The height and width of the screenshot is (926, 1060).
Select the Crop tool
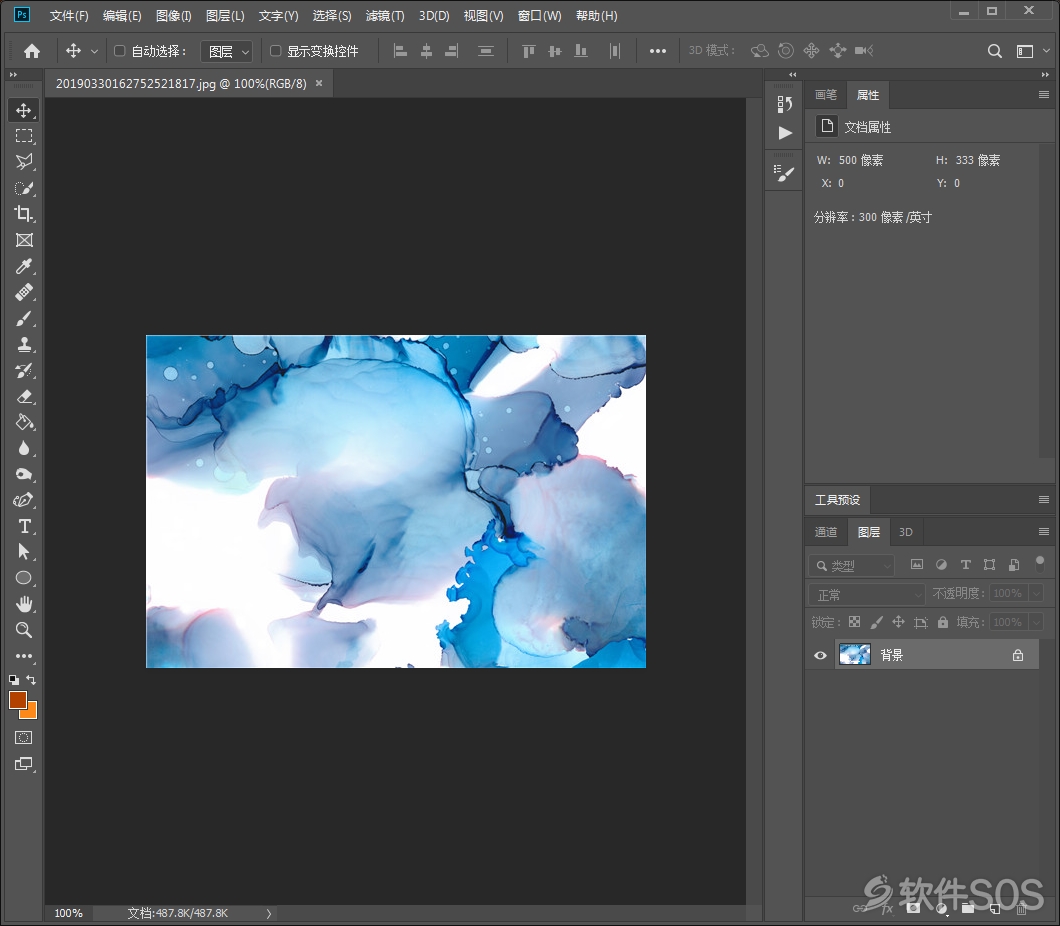[24, 214]
